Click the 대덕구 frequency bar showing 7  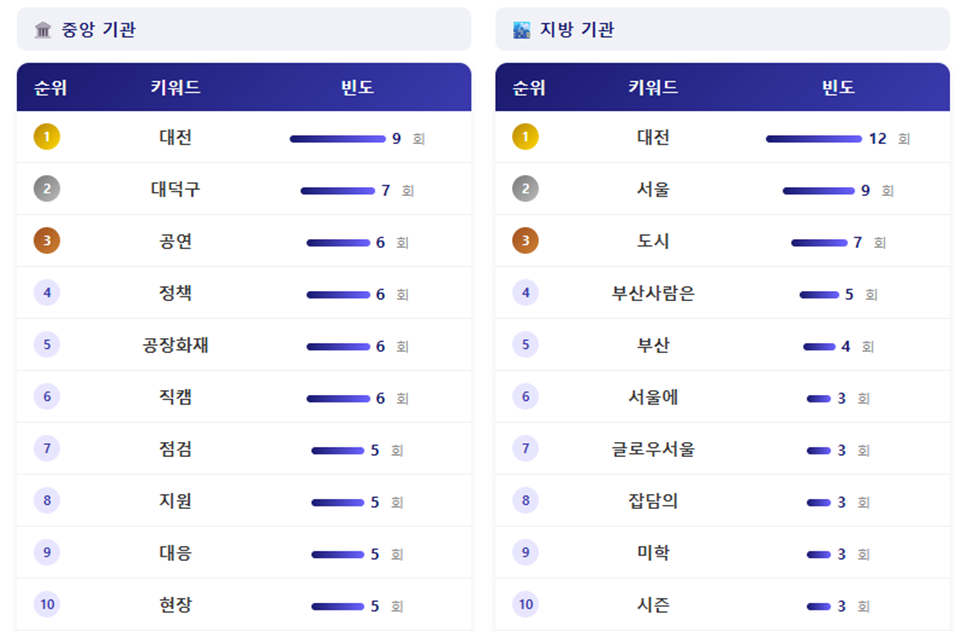pos(337,190)
